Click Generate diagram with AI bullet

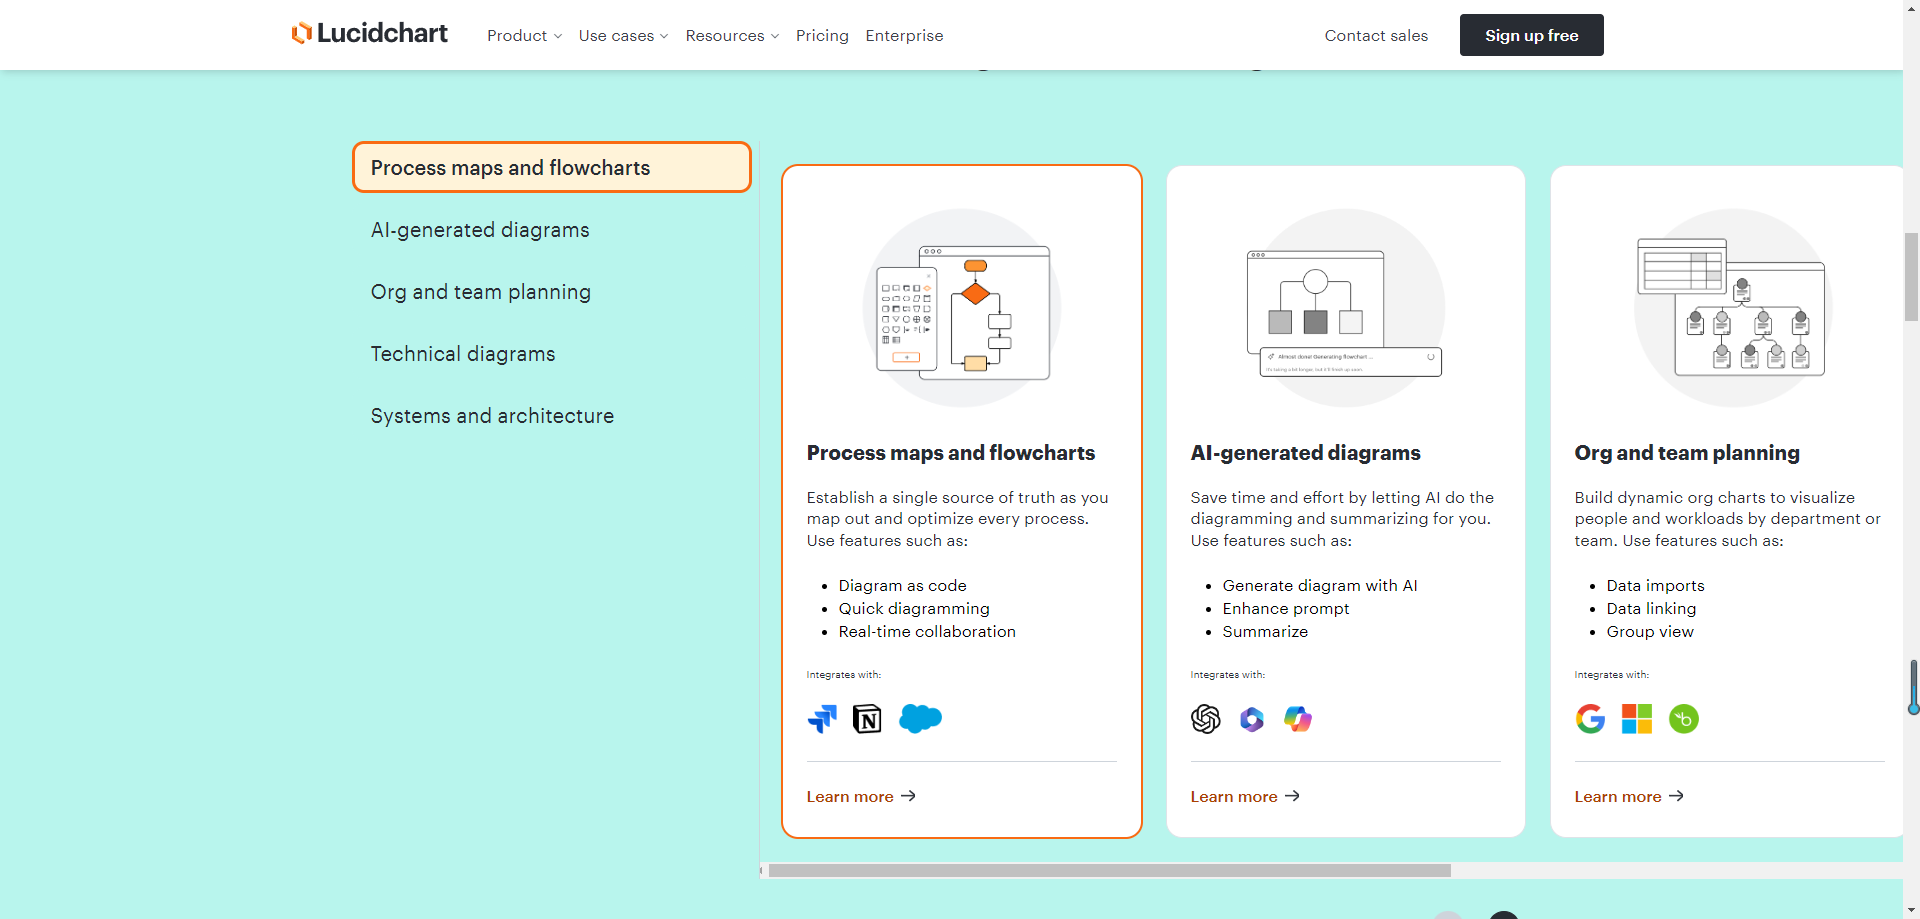[x=1320, y=586]
